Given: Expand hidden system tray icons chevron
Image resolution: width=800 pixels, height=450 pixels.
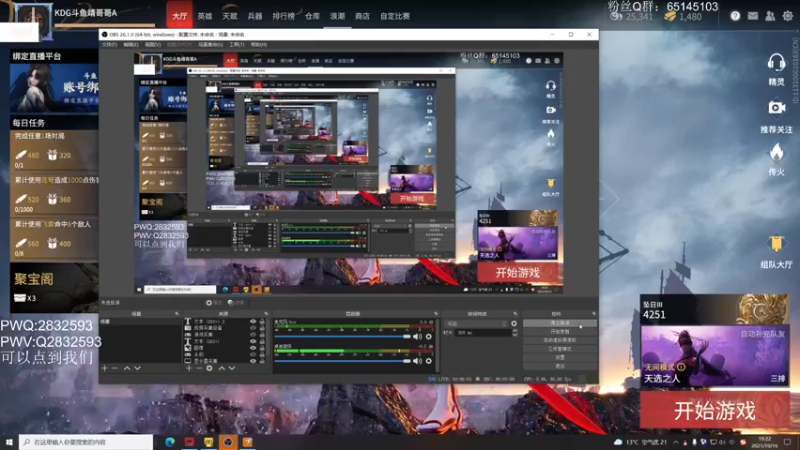Looking at the screenshot, I should [x=676, y=442].
